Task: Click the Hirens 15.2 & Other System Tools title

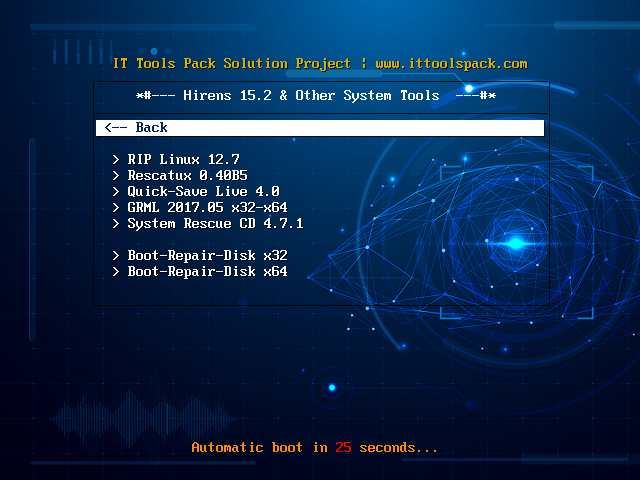Action: (311, 96)
